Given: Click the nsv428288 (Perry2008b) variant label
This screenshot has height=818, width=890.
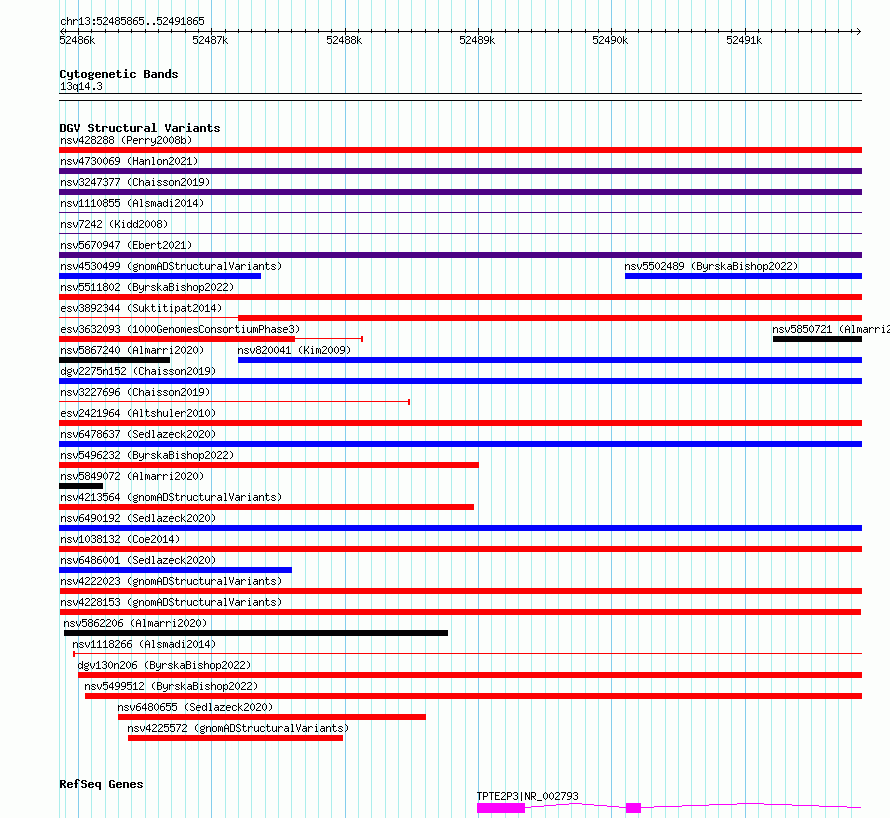Looking at the screenshot, I should click(126, 140).
